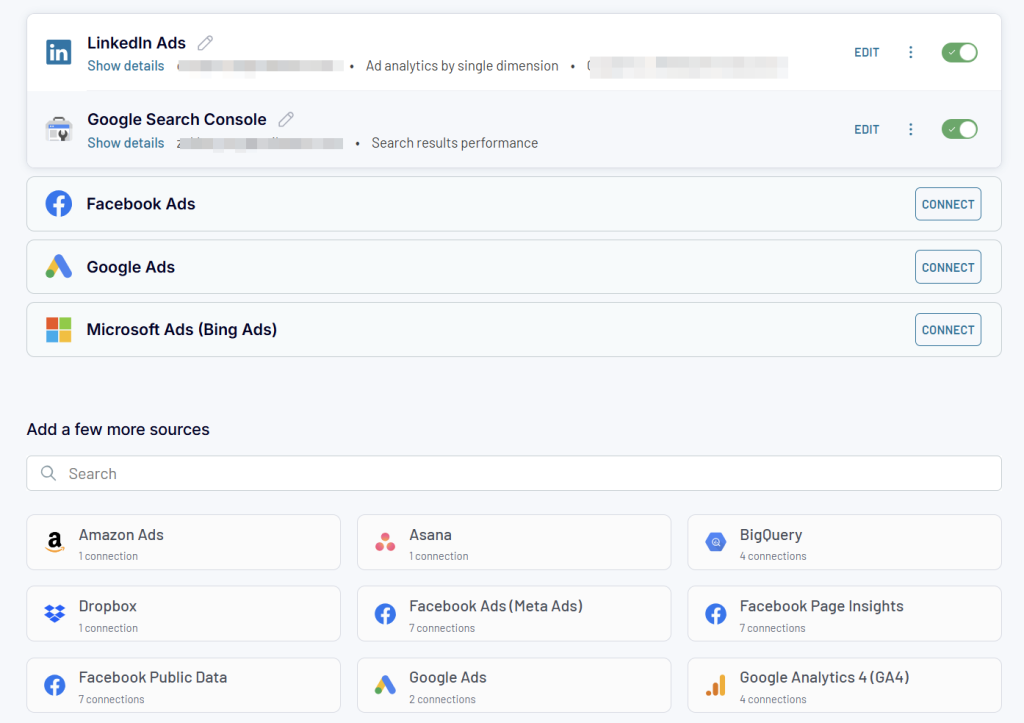Disable the LinkedIn Ads source toggle
The image size is (1024, 723).
(x=959, y=52)
